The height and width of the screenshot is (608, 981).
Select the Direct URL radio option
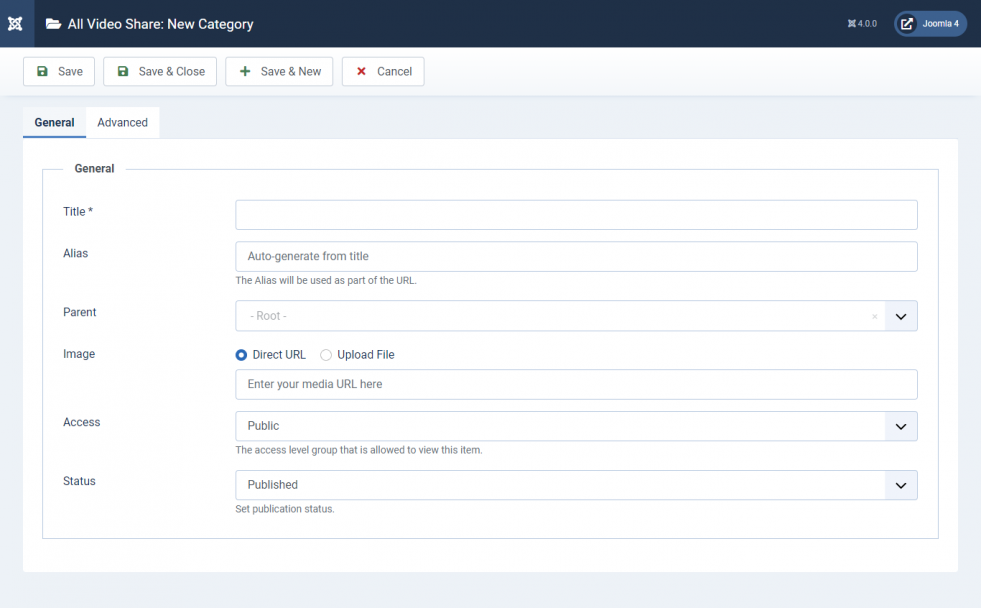tap(241, 355)
